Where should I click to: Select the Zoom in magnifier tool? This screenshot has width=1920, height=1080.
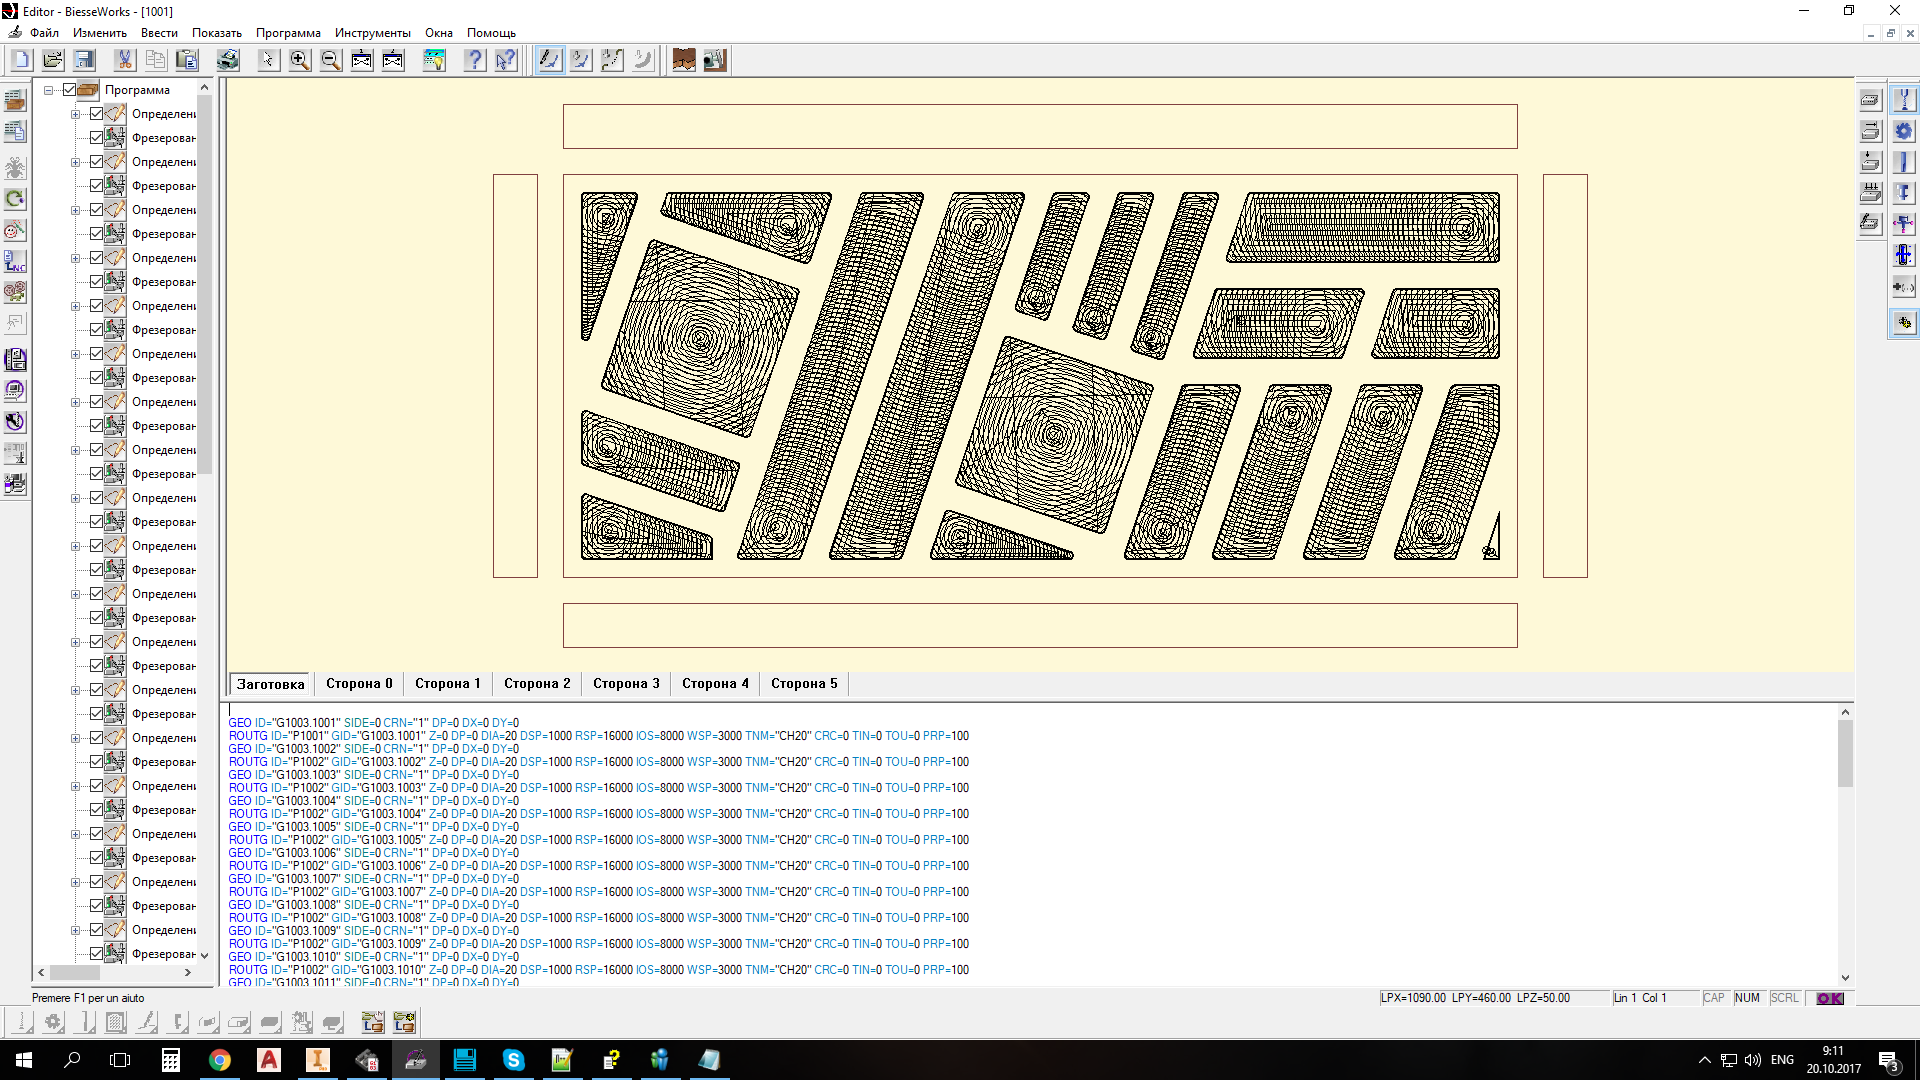299,60
